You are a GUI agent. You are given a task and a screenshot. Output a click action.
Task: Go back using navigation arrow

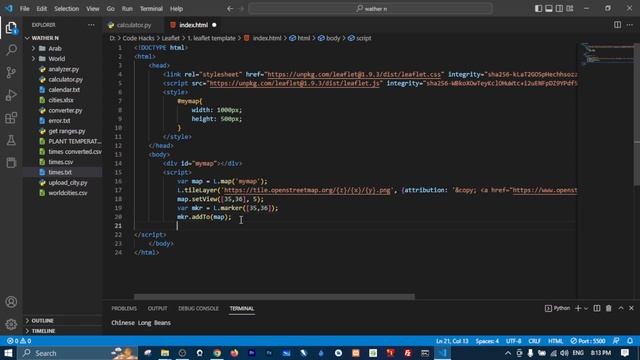point(230,9)
